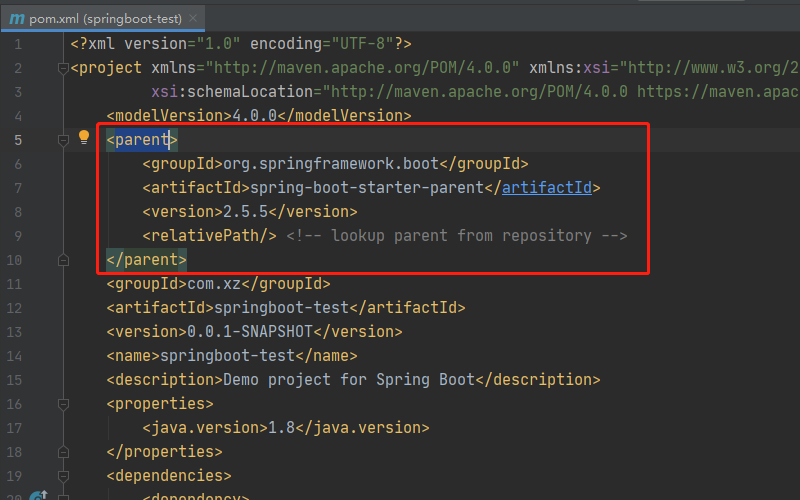Image resolution: width=800 pixels, height=500 pixels.
Task: Close the pom.xml editor tab
Action: pos(193,18)
